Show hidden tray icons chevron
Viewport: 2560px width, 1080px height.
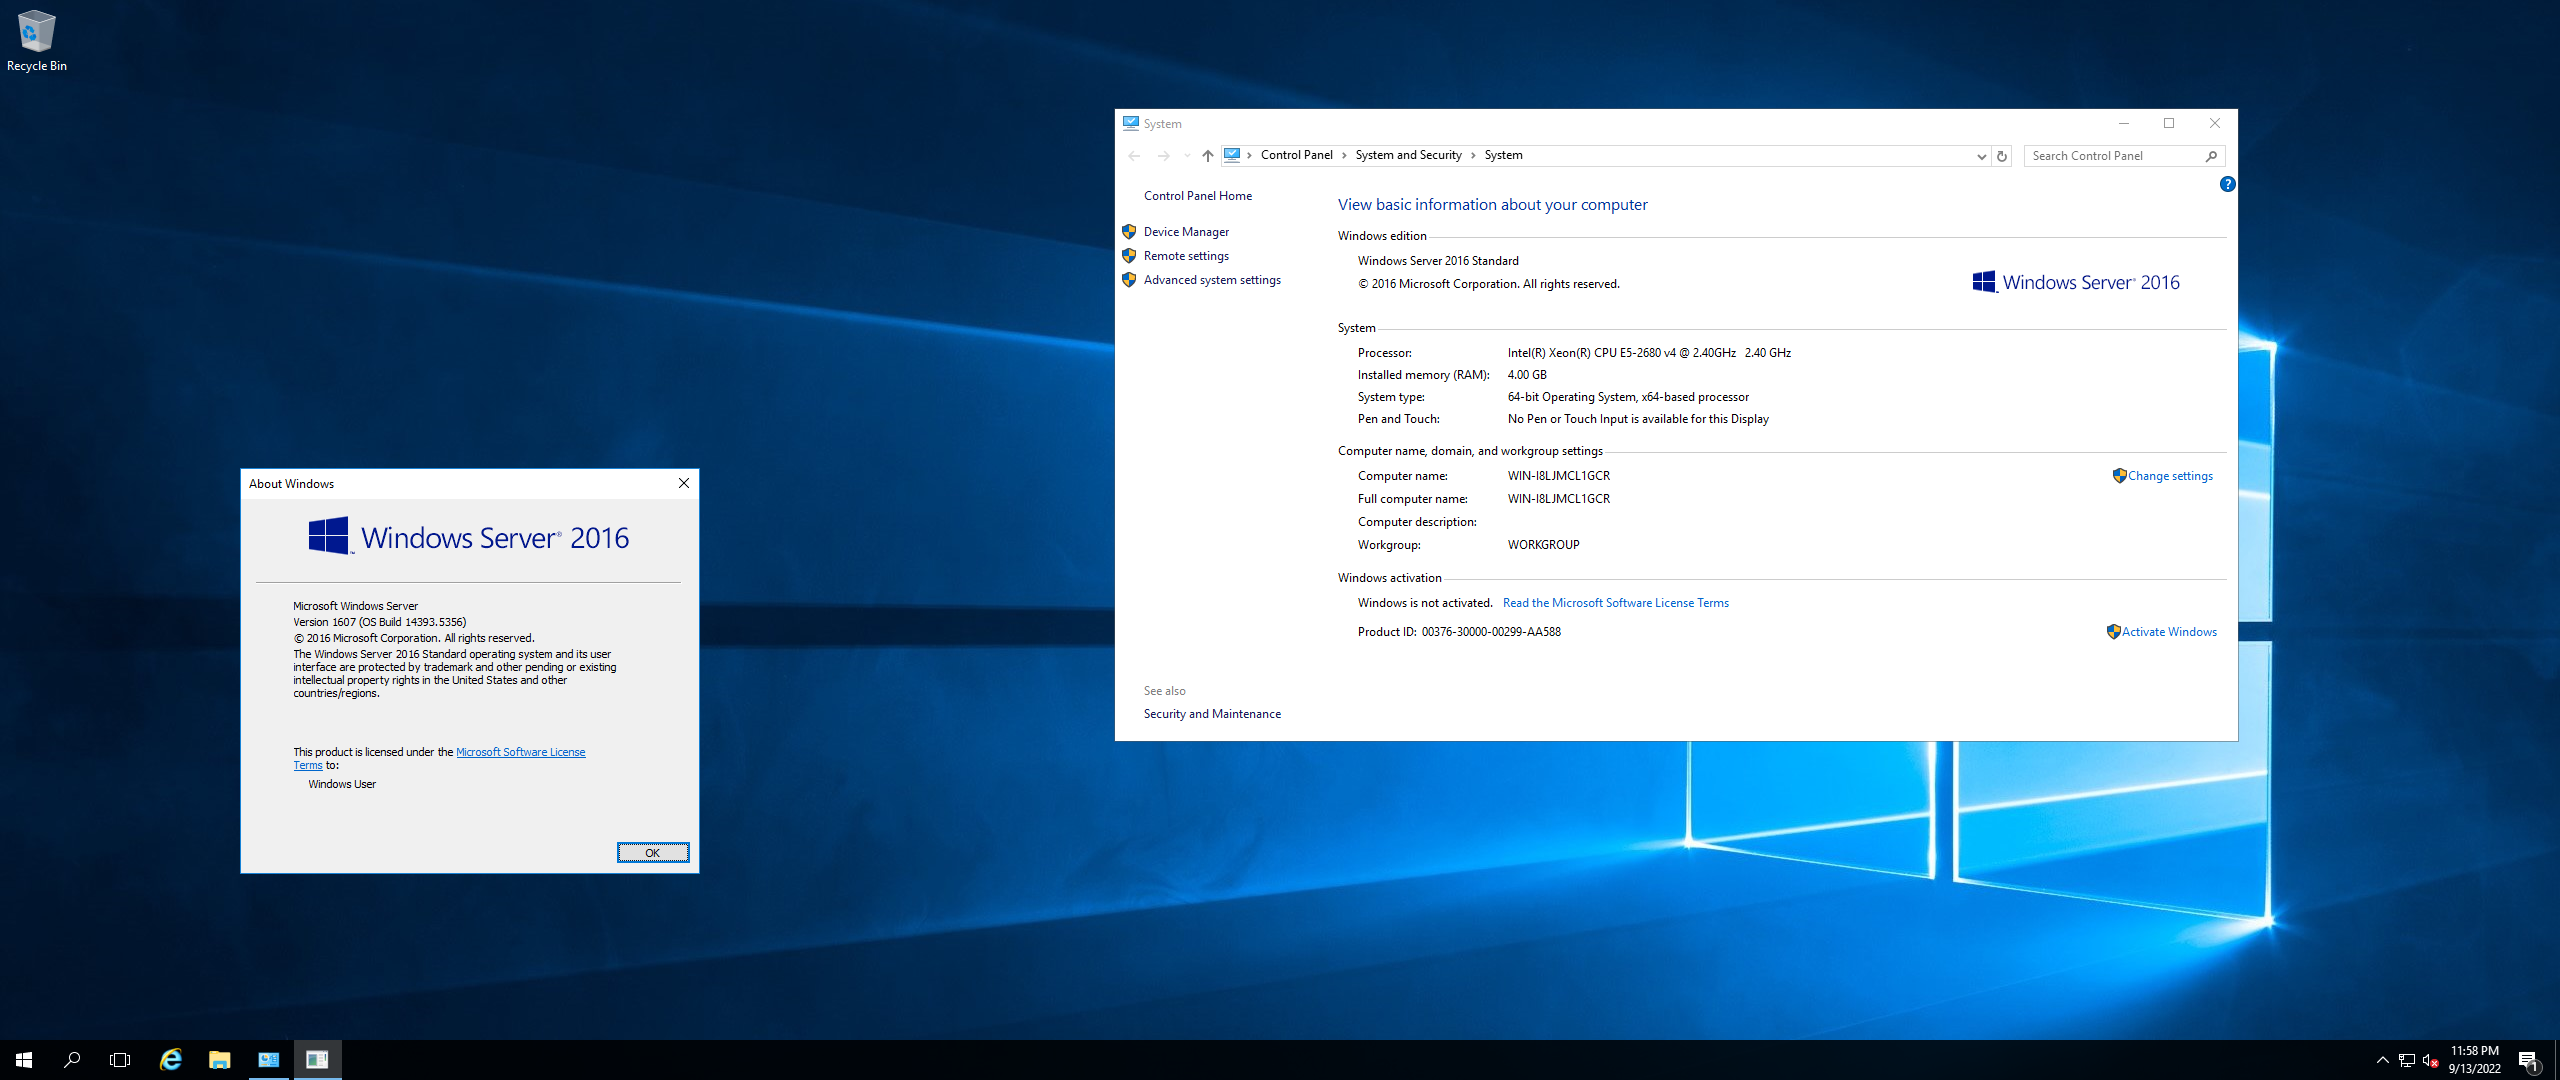(x=2382, y=1060)
